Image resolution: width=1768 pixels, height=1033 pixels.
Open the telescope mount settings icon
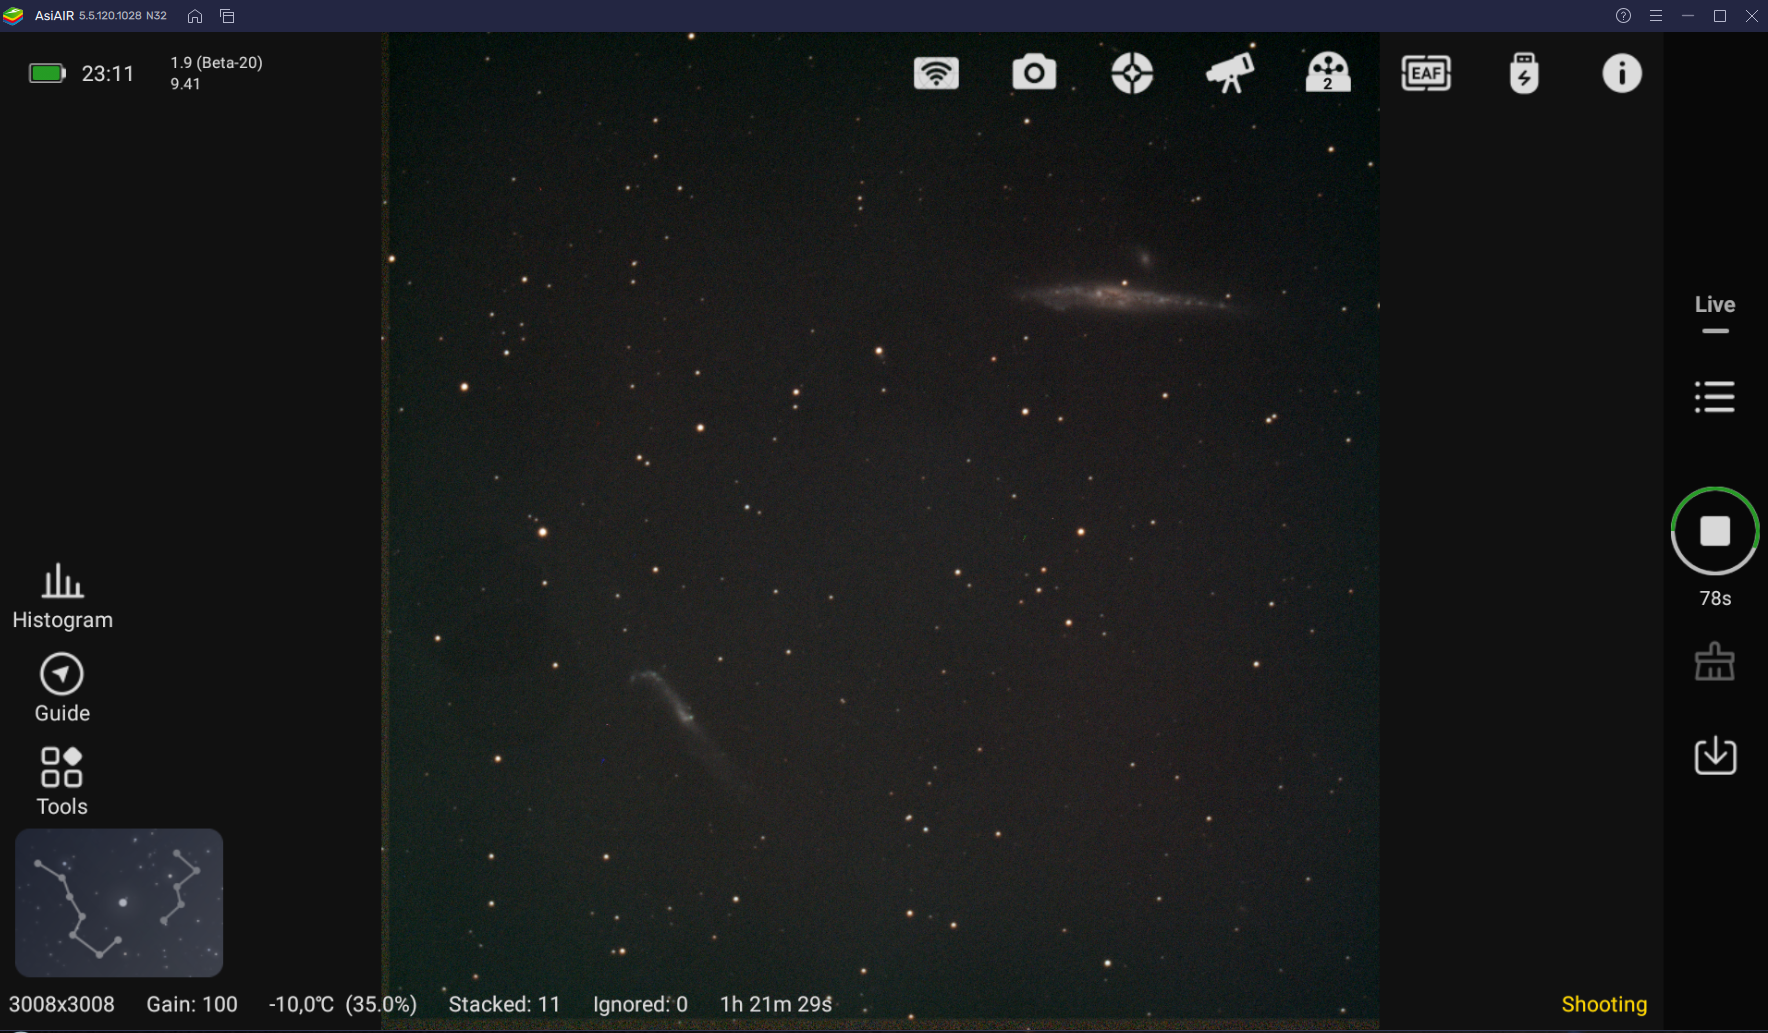(x=1230, y=73)
